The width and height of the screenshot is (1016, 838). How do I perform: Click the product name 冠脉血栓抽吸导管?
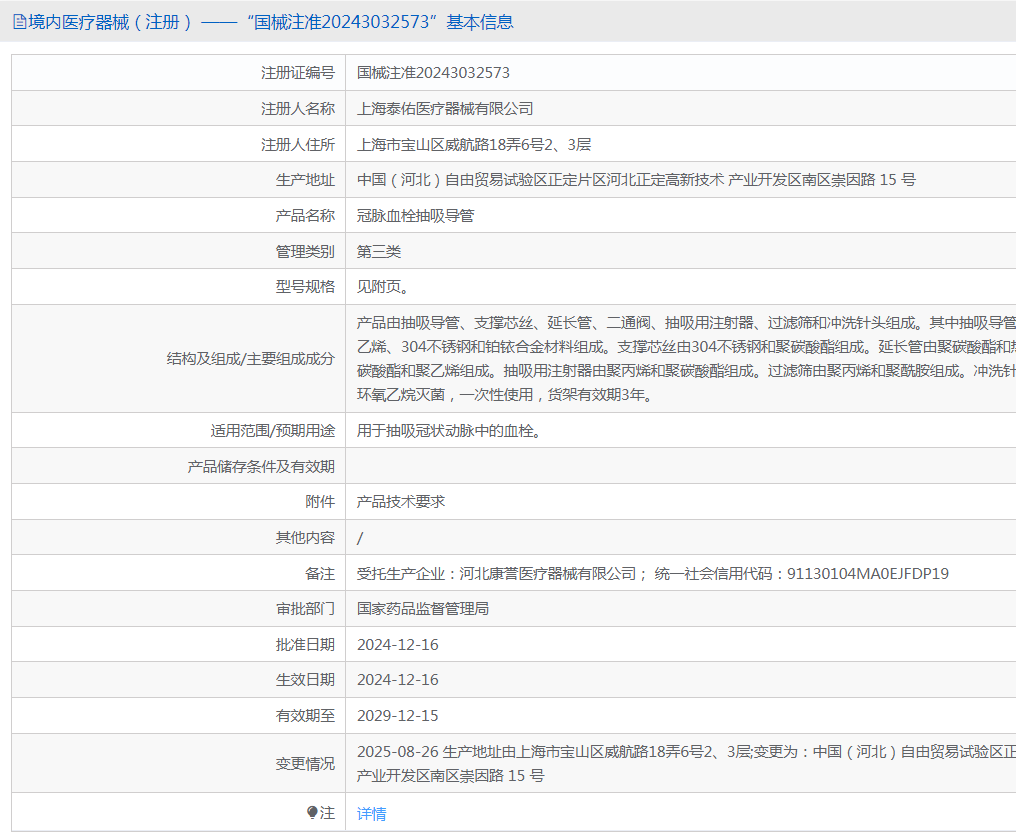(415, 216)
